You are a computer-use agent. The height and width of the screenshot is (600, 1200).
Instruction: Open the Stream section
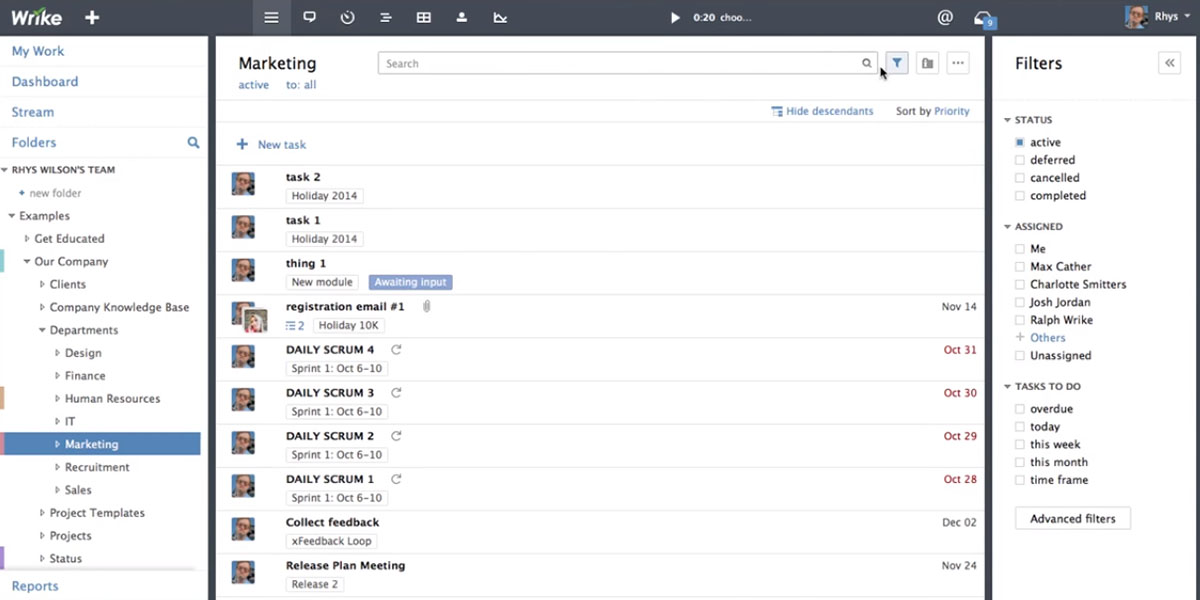(x=33, y=112)
